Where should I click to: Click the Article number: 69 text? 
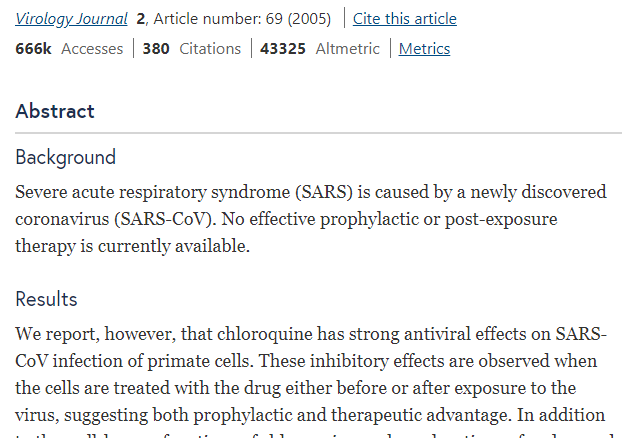point(218,19)
